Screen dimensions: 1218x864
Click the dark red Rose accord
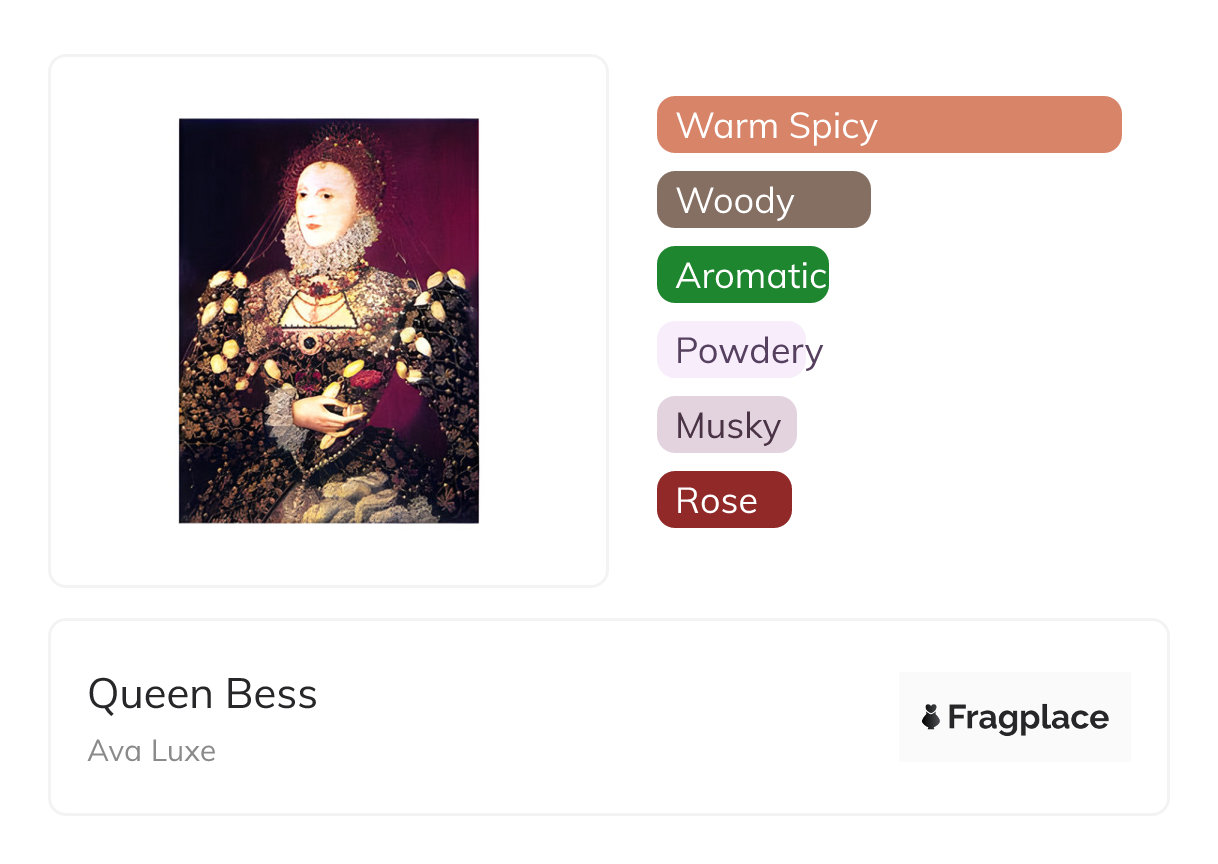tap(724, 500)
